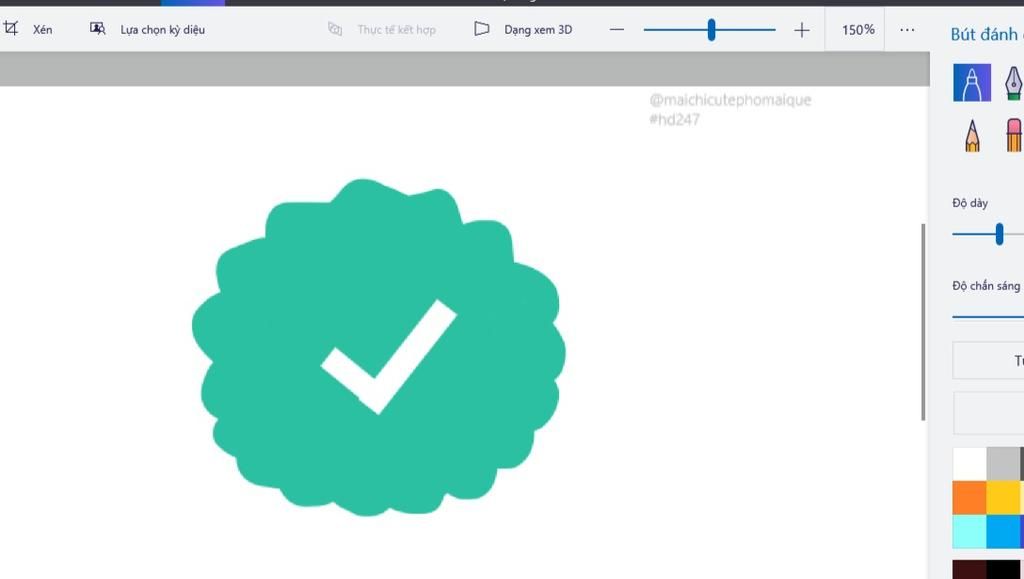Click the white checkmark on the badge
Viewport: 1024px width, 579px height.
point(389,356)
